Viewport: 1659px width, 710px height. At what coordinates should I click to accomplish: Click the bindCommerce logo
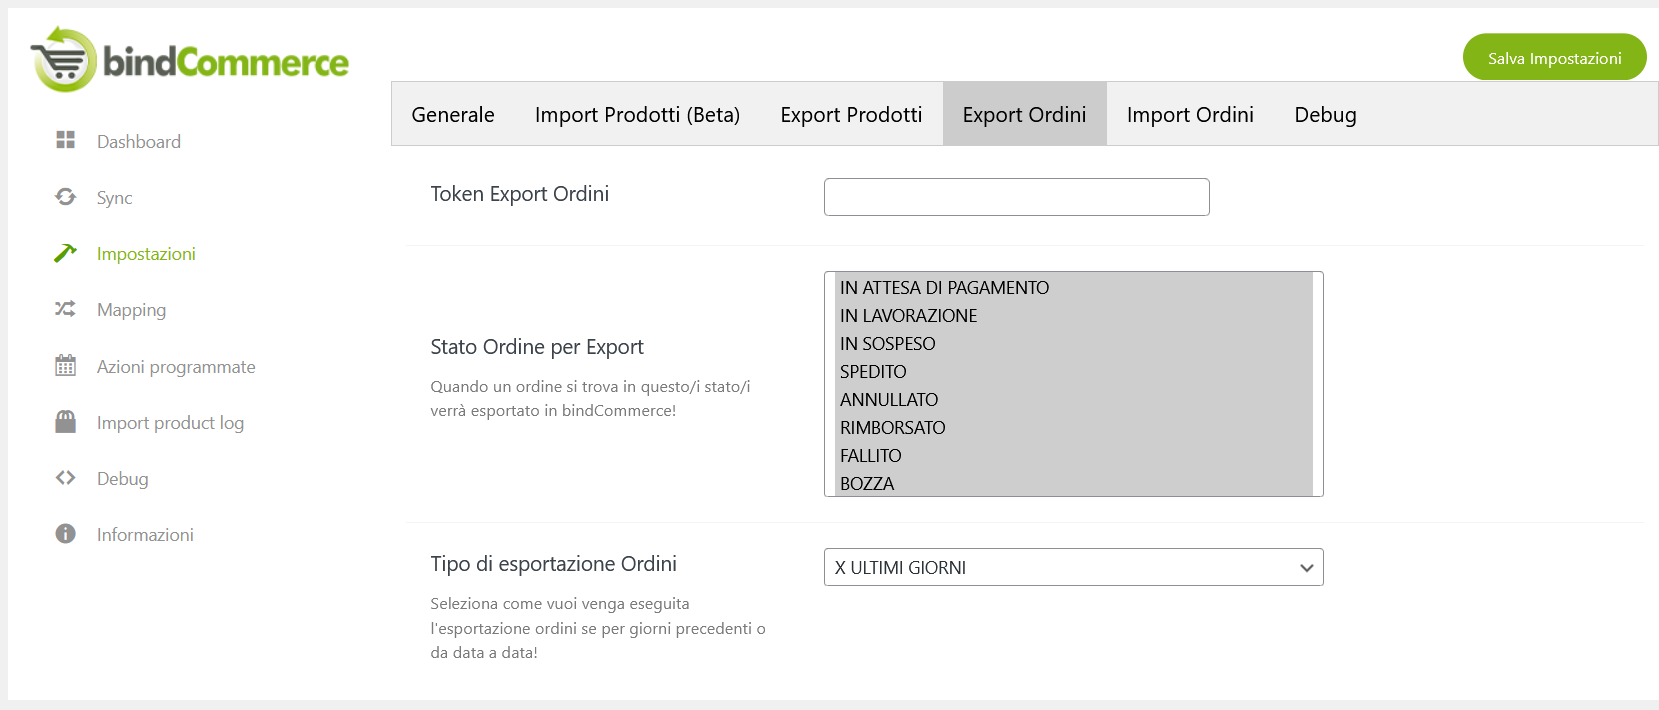tap(190, 60)
